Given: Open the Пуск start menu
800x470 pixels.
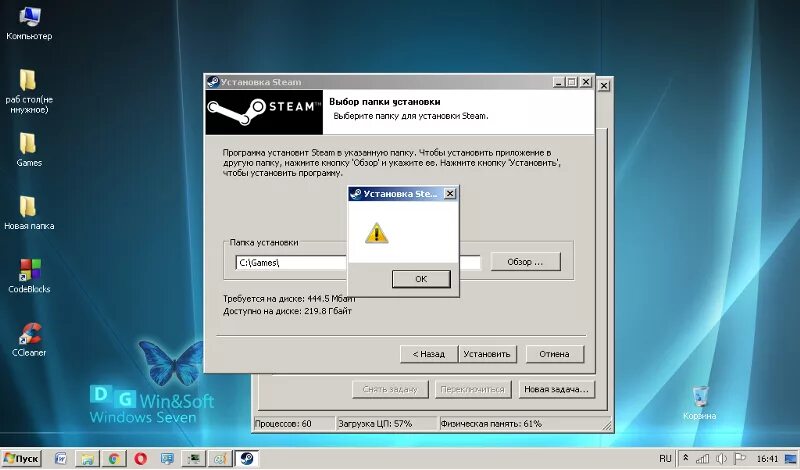Looking at the screenshot, I should 21,458.
